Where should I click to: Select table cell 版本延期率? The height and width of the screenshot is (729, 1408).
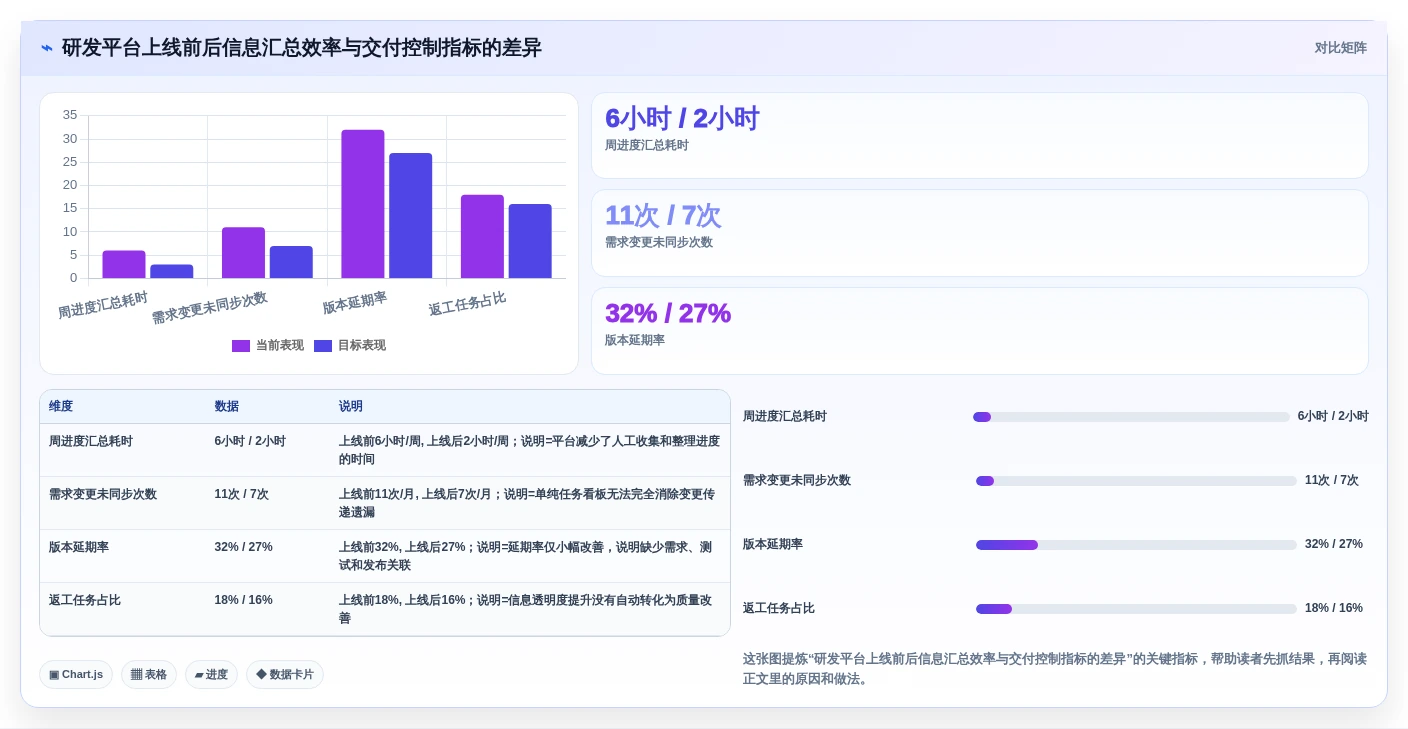coord(123,556)
